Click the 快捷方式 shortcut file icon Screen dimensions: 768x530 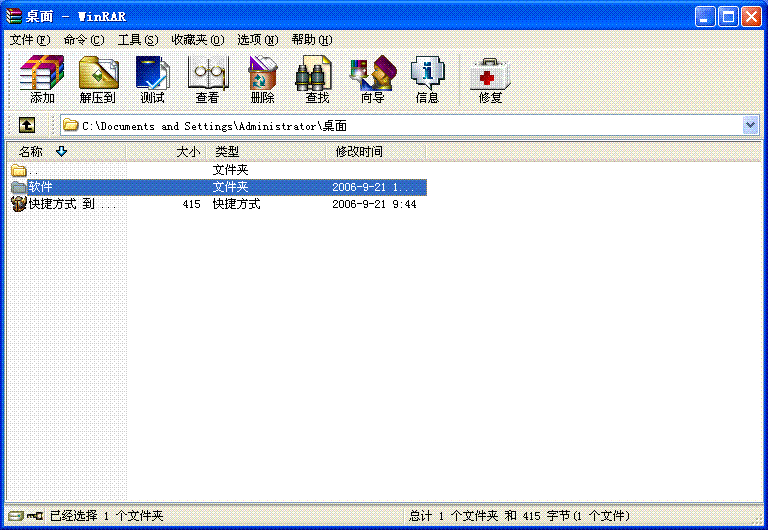[x=19, y=204]
